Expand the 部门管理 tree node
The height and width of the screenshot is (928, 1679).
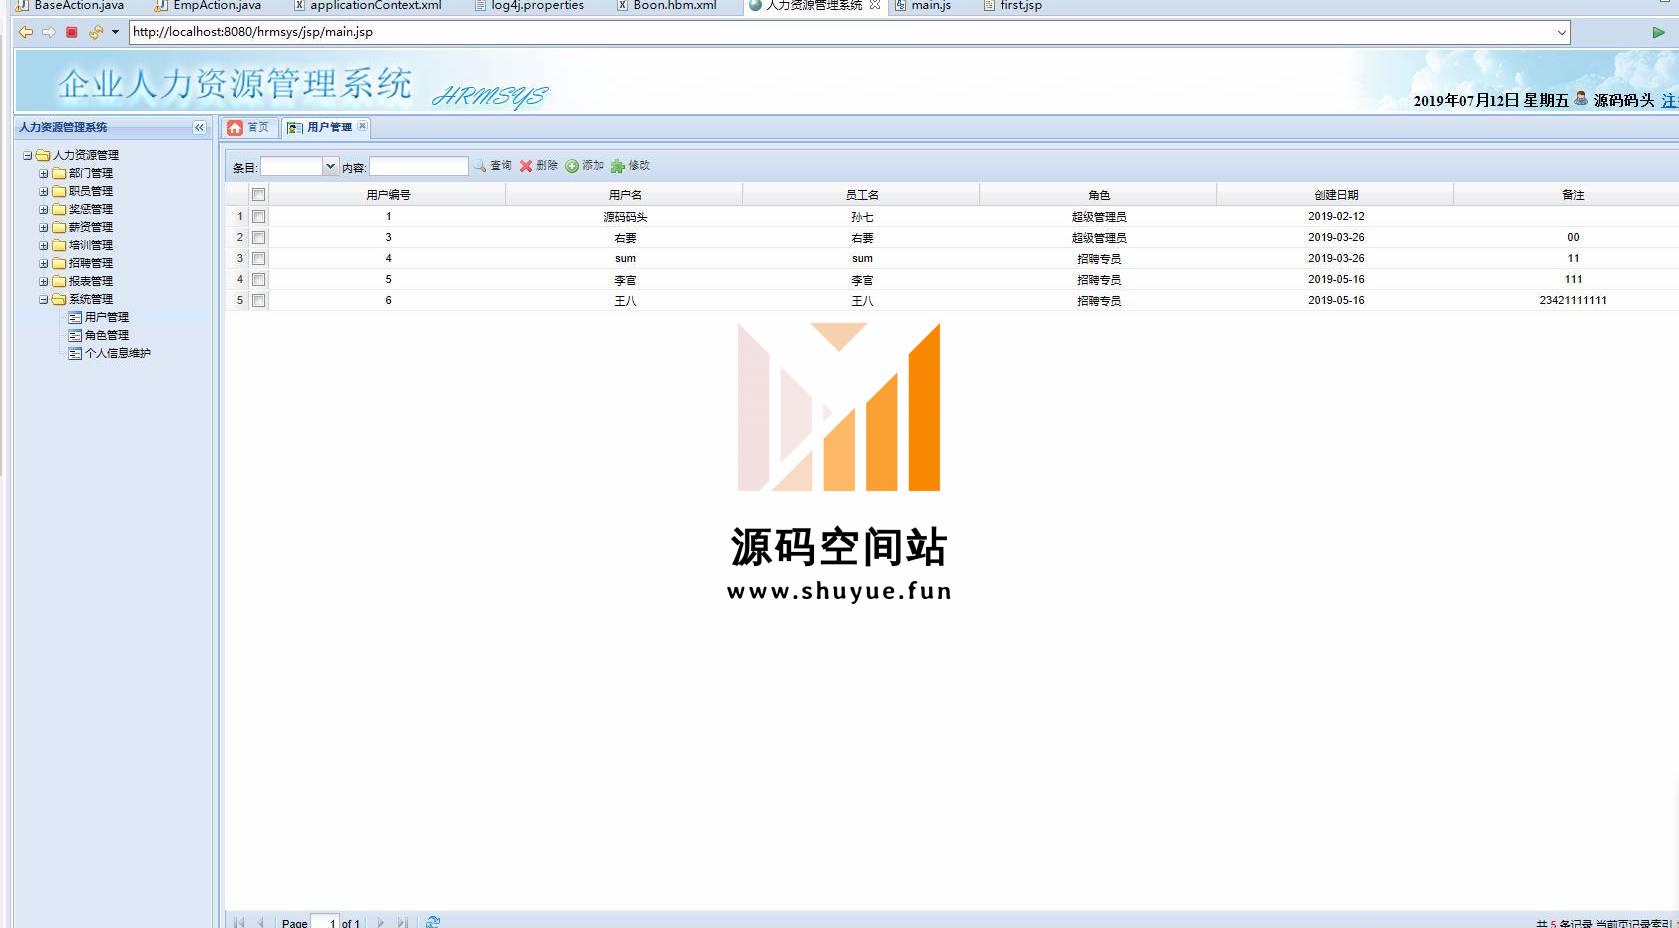click(x=44, y=173)
